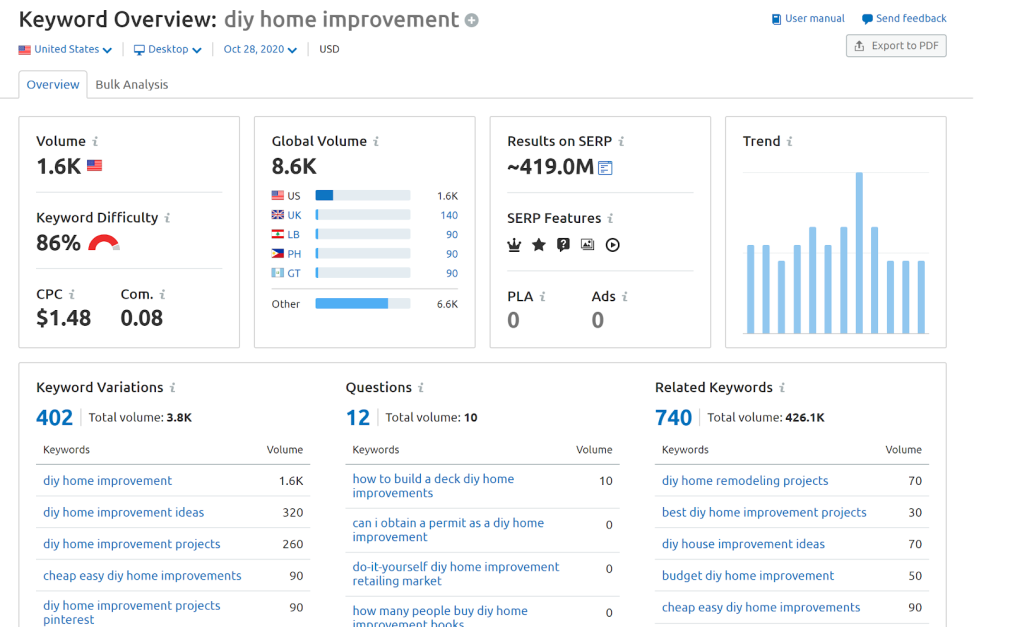The width and height of the screenshot is (1010, 627).
Task: Open keyword 'diy home improvement projects' with volume 260
Action: coord(131,545)
